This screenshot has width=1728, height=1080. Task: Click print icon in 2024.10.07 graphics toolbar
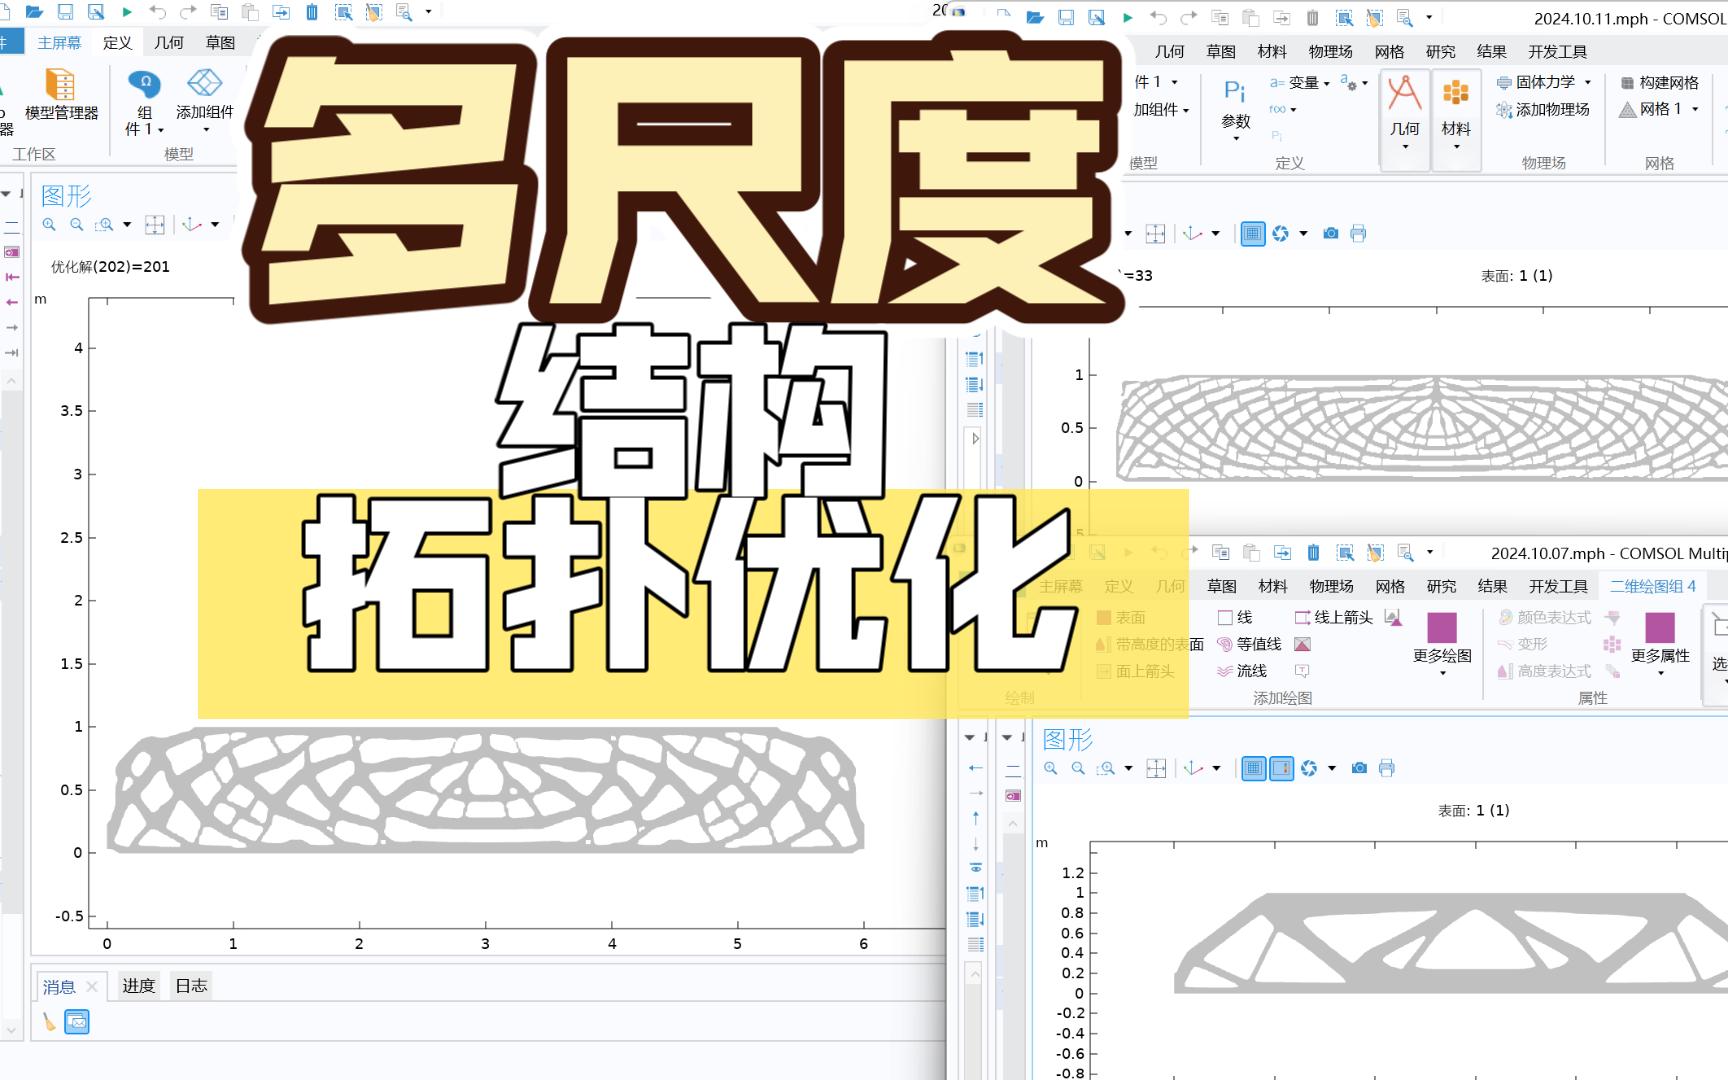[1386, 769]
